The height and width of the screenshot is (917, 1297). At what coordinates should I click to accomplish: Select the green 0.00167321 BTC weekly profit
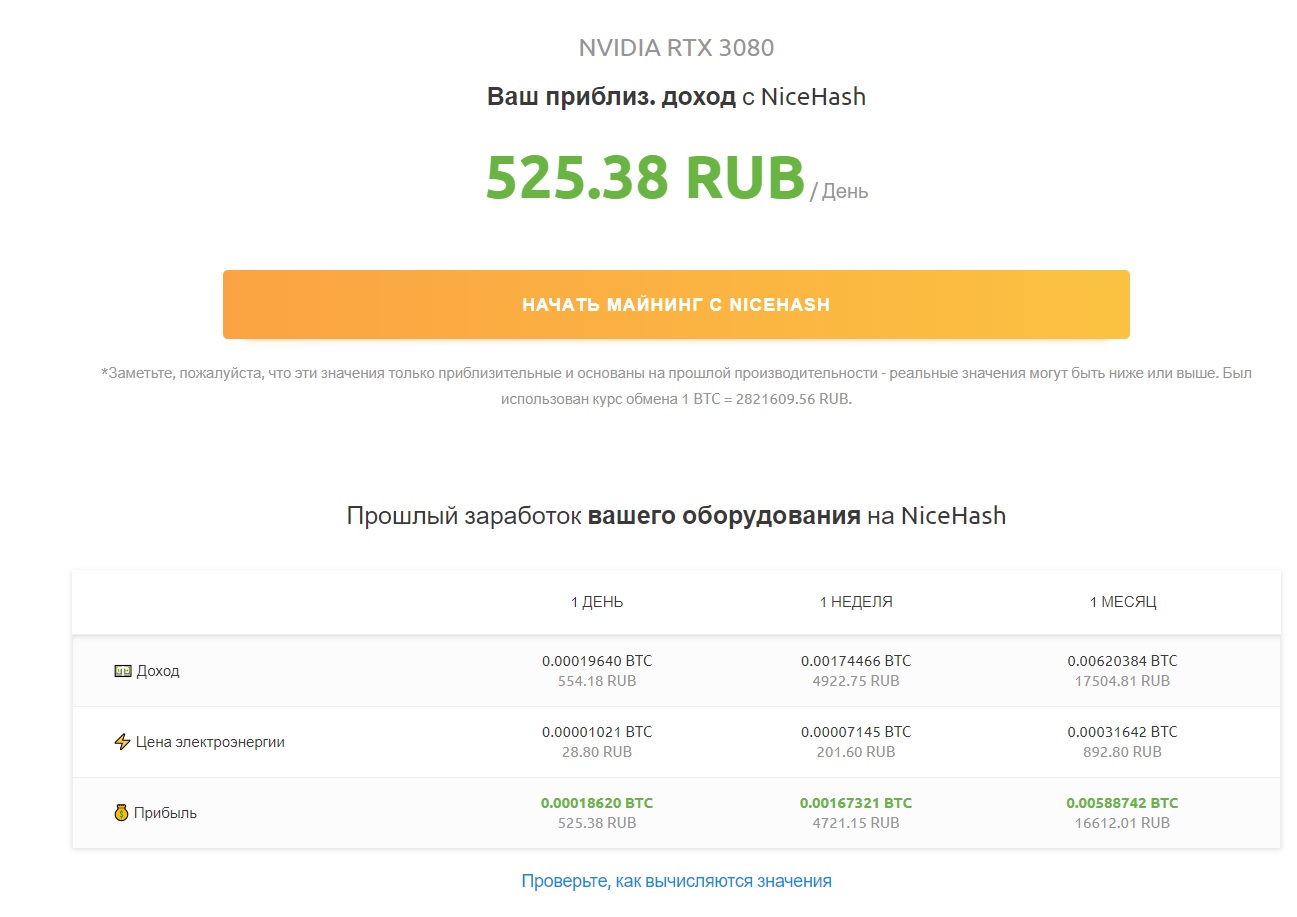pos(856,803)
